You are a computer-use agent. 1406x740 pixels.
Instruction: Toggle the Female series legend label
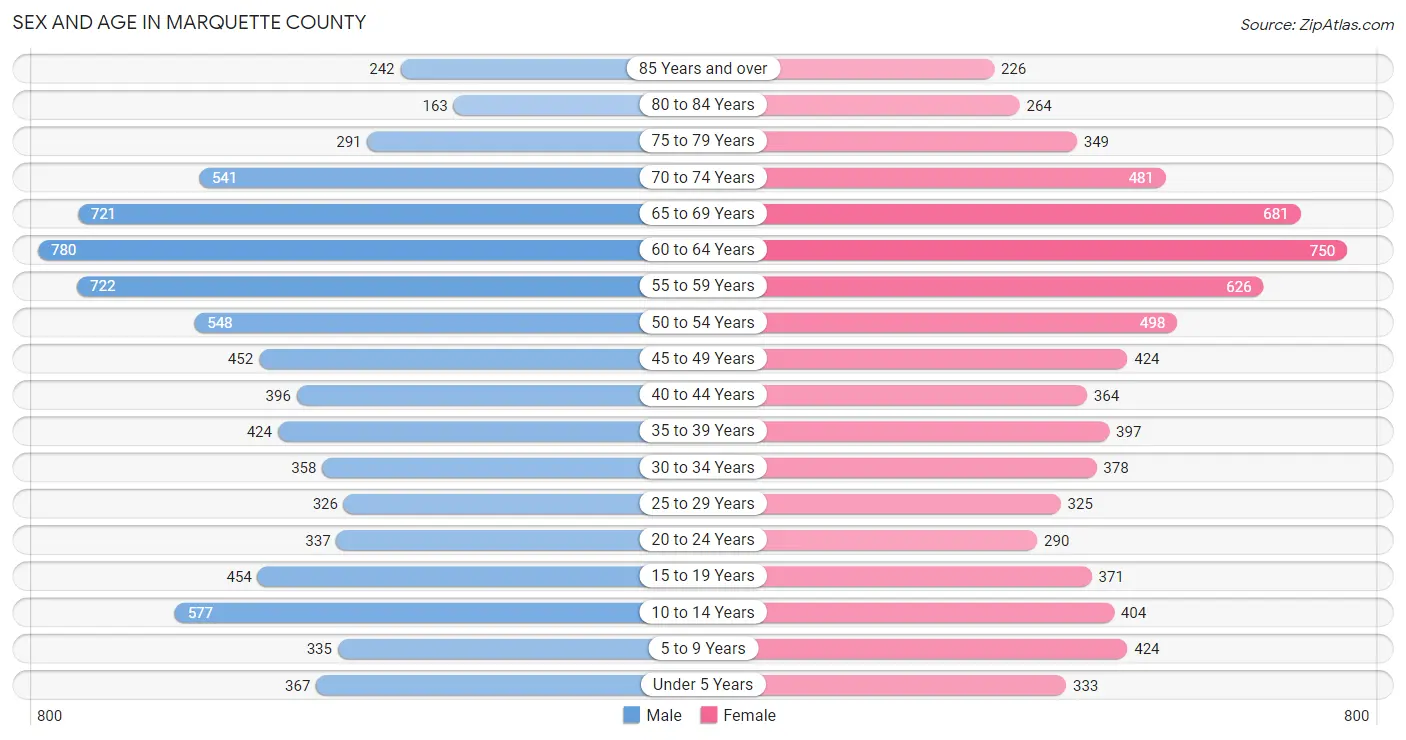click(750, 715)
